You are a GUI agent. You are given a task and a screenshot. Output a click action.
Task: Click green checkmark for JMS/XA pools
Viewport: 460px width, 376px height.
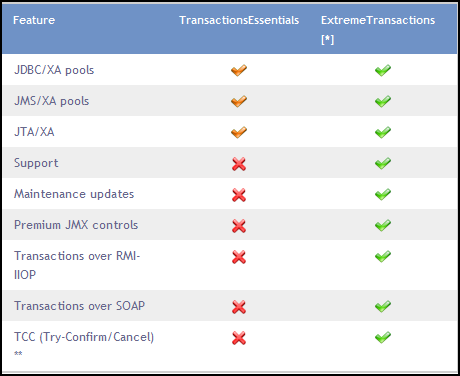click(x=383, y=101)
